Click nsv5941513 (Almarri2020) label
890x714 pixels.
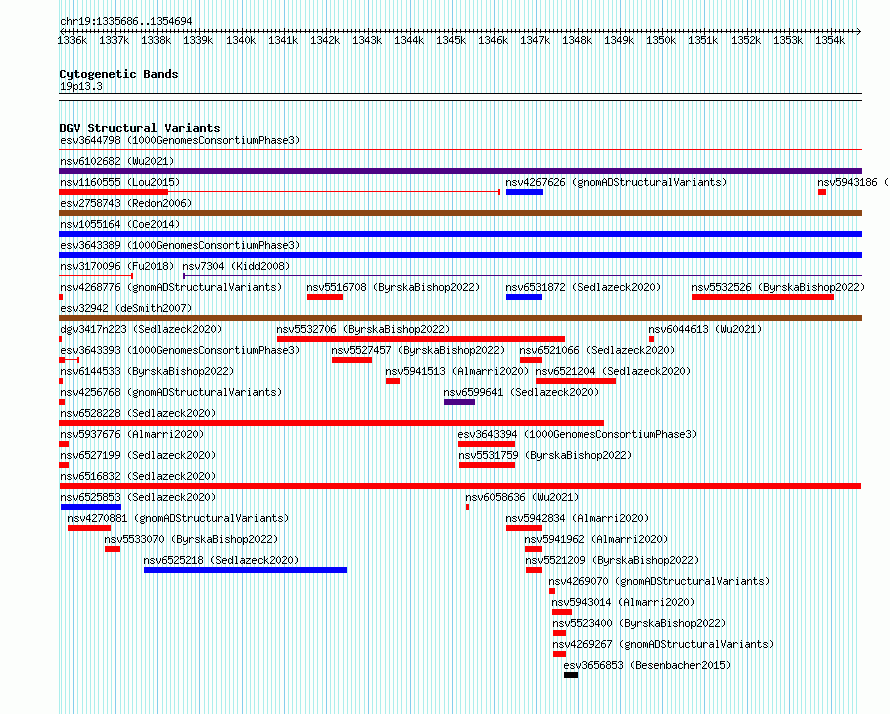[457, 371]
